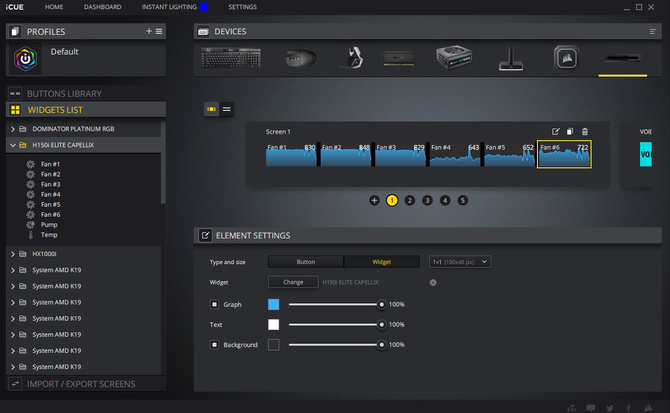Open Import / Export Screens
Viewport: 670px width, 413px height.
point(85,384)
